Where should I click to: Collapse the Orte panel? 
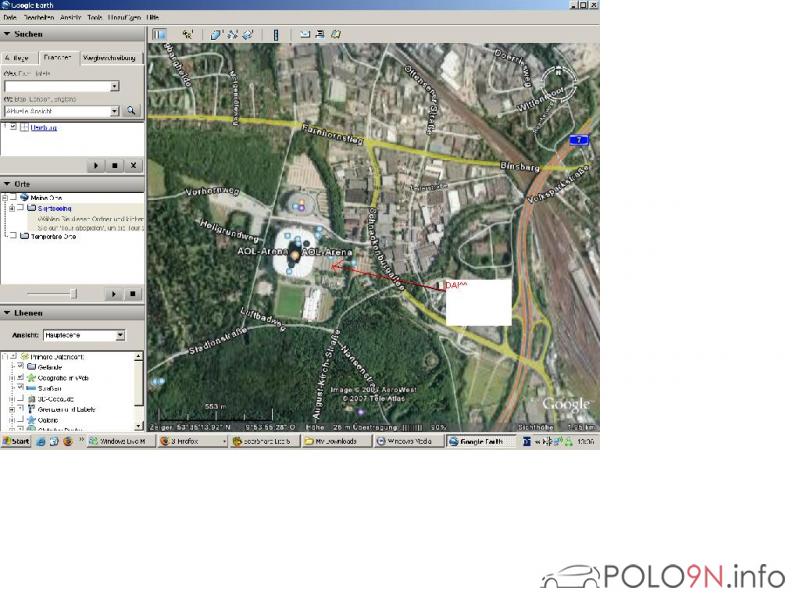7,184
